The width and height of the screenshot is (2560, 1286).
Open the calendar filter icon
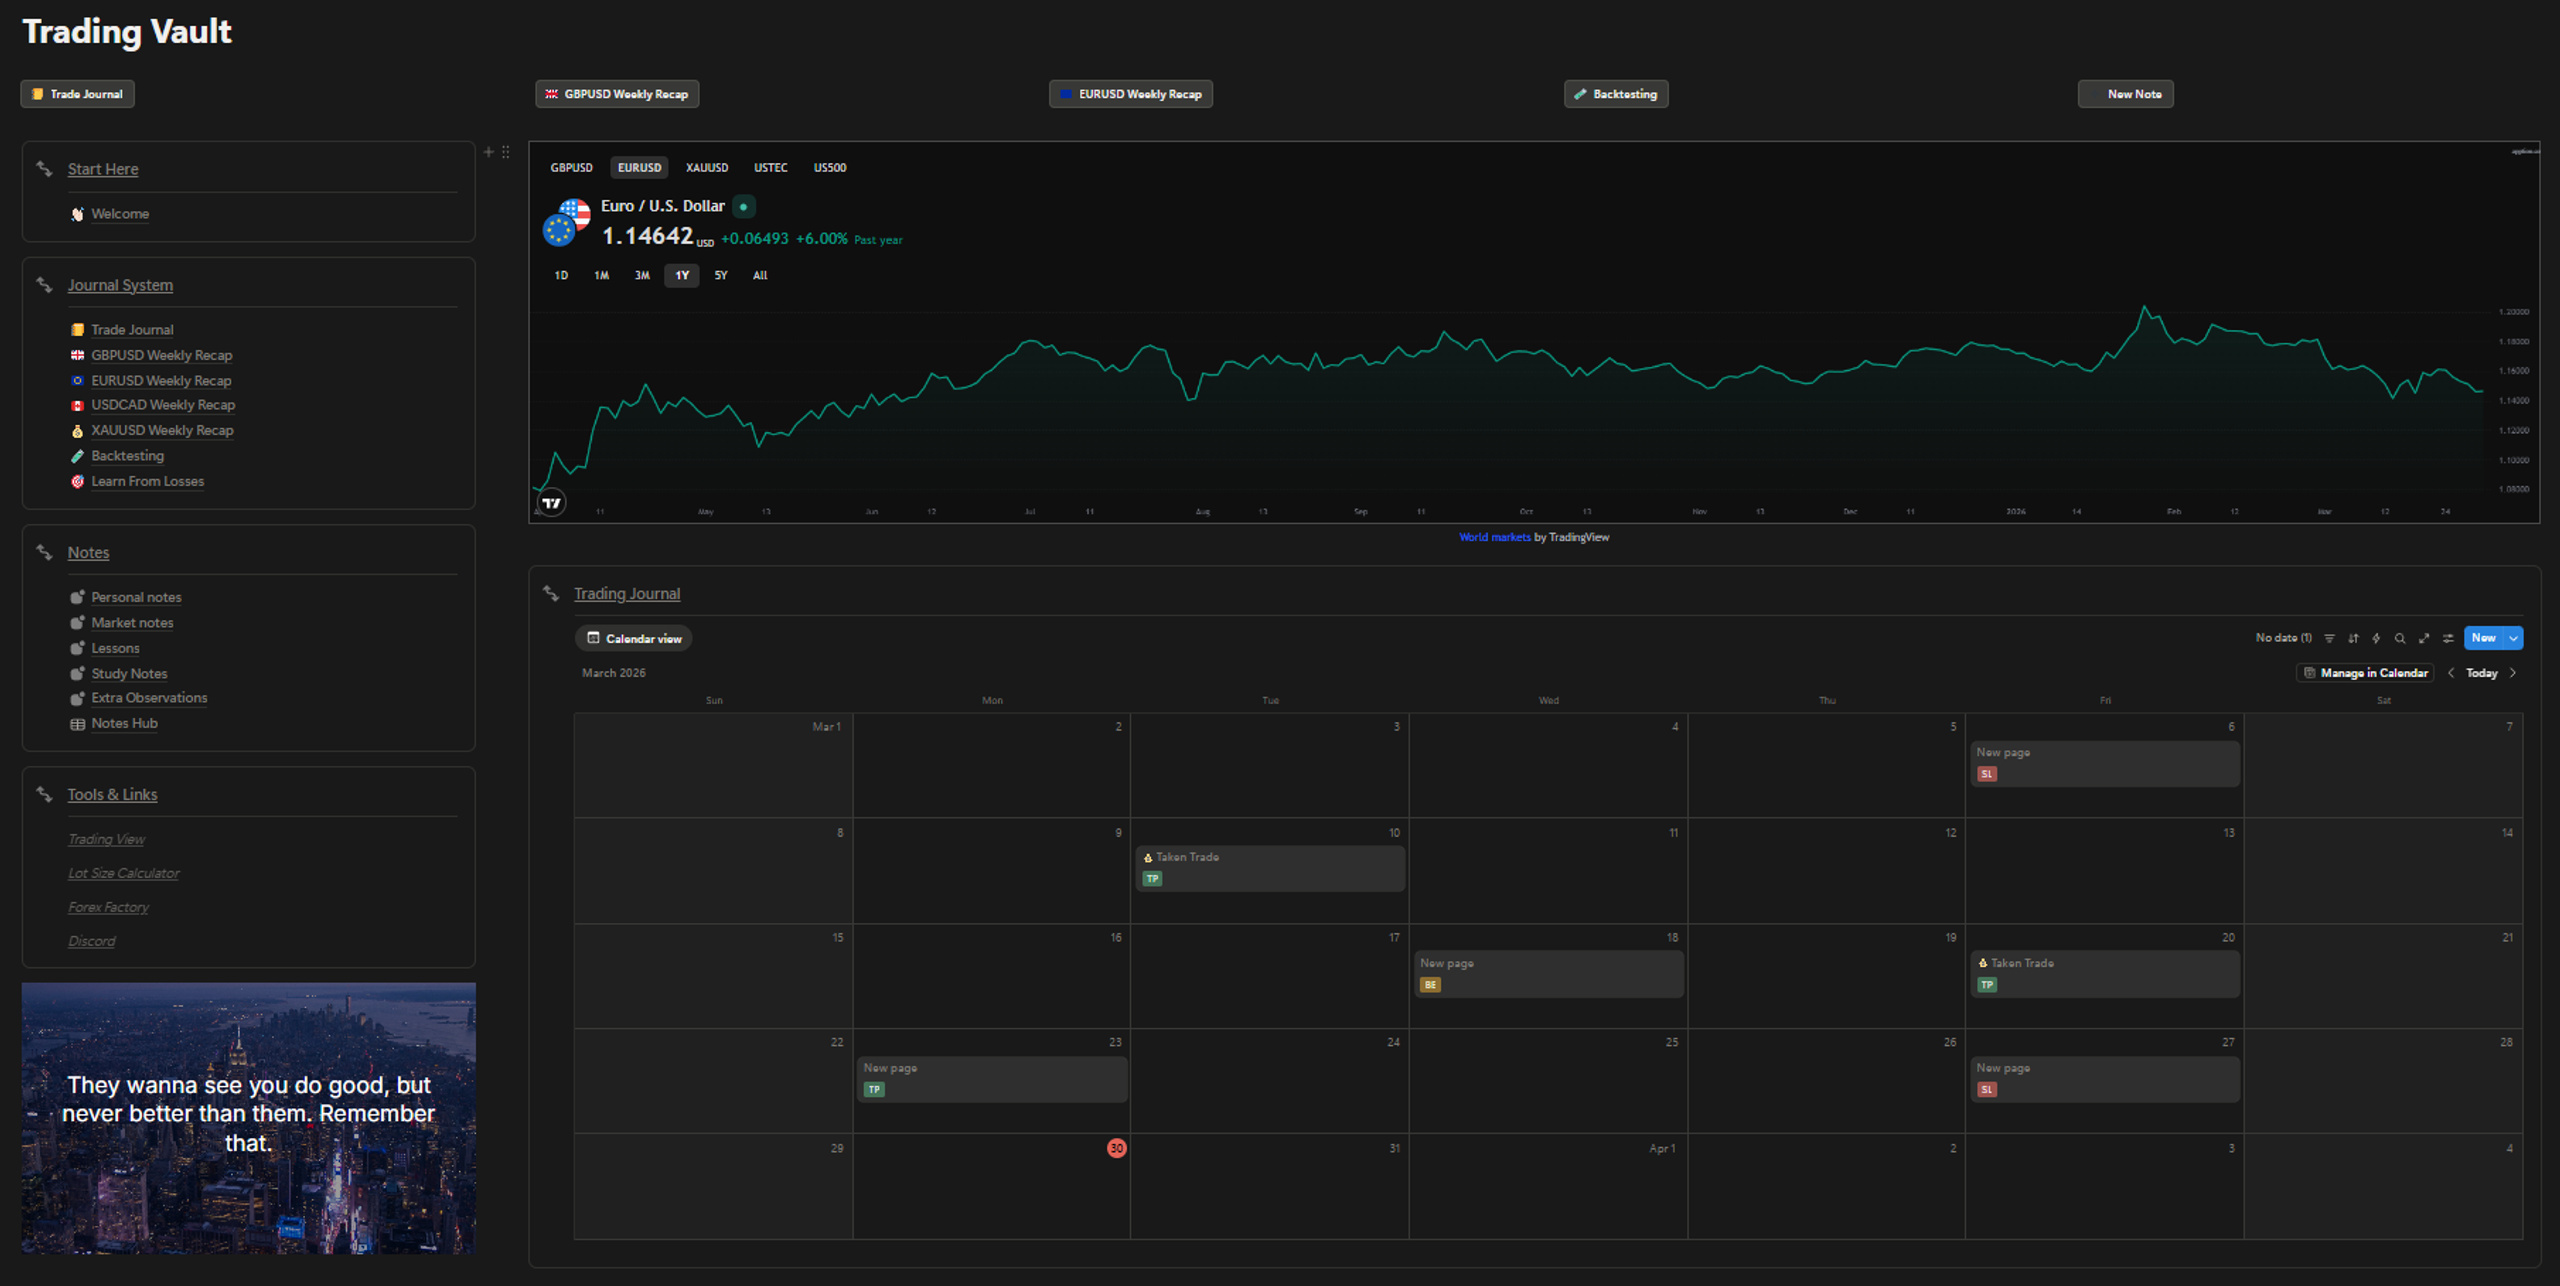pos(2329,638)
